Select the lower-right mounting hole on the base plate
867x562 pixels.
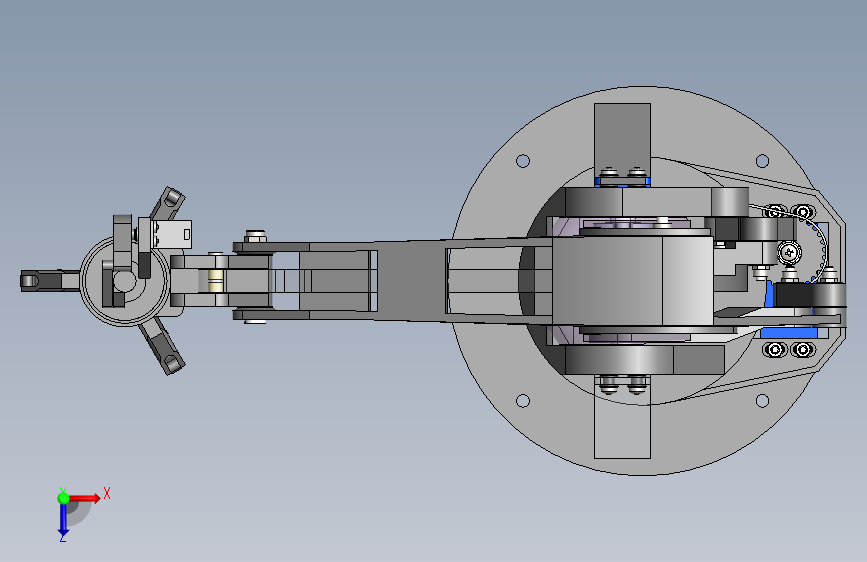tap(762, 400)
